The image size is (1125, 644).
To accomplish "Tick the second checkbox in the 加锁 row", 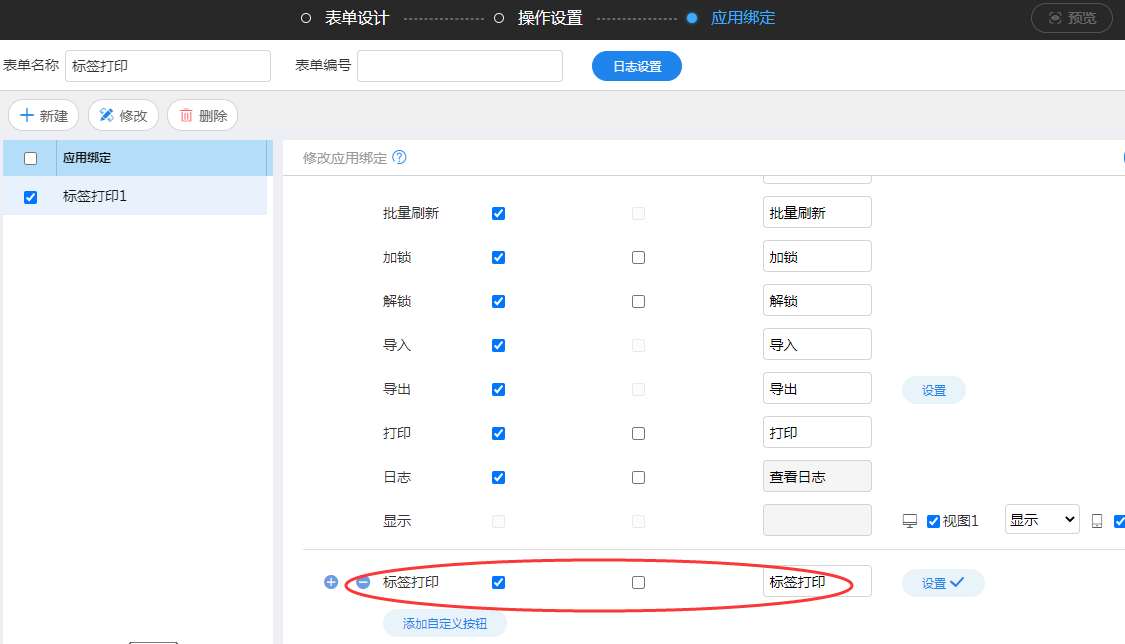I will [639, 257].
